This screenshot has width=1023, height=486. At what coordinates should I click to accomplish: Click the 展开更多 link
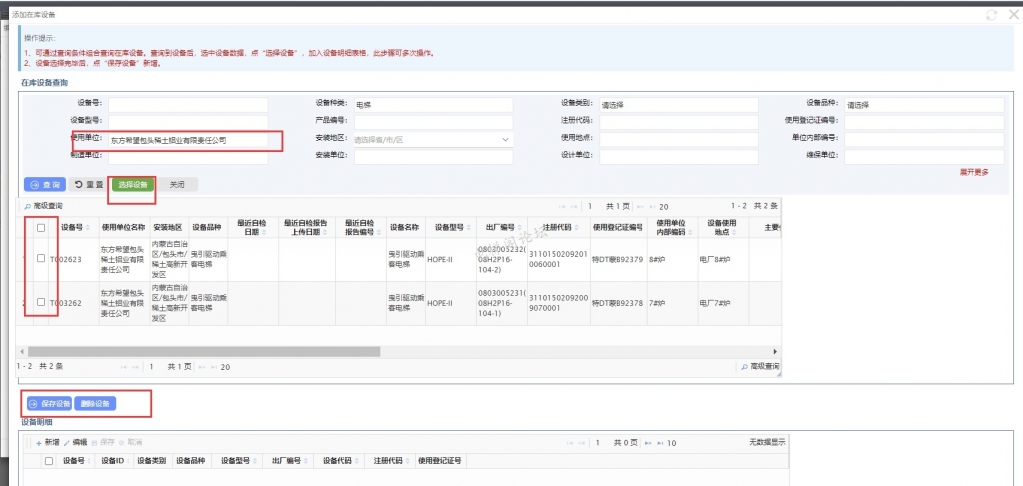pyautogui.click(x=973, y=172)
